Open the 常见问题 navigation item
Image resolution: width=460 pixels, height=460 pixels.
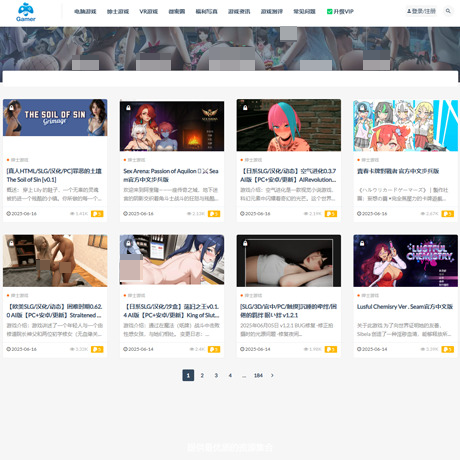pyautogui.click(x=304, y=12)
